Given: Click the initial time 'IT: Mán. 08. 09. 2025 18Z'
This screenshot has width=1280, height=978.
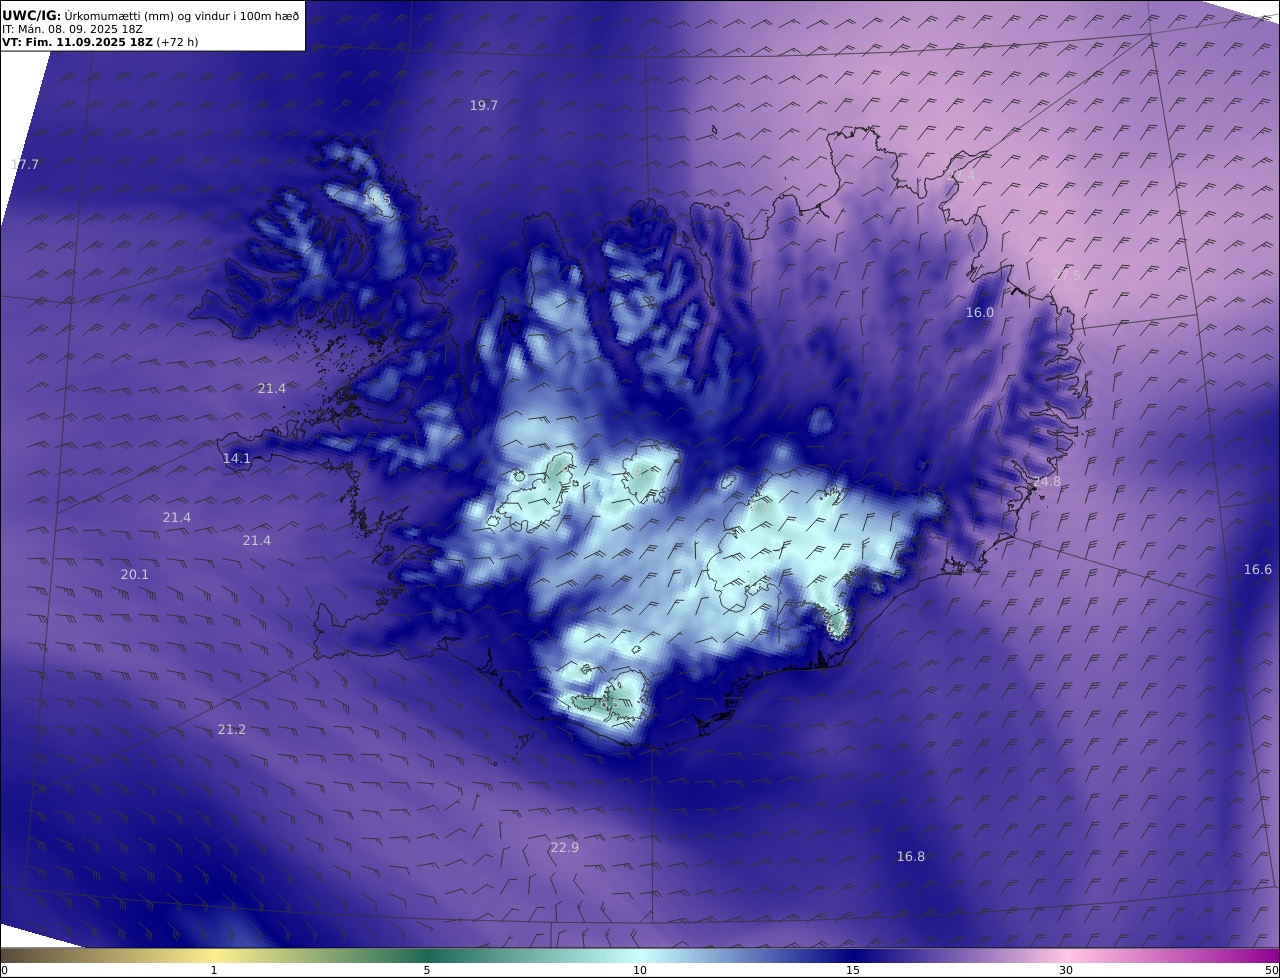Looking at the screenshot, I should [x=71, y=29].
